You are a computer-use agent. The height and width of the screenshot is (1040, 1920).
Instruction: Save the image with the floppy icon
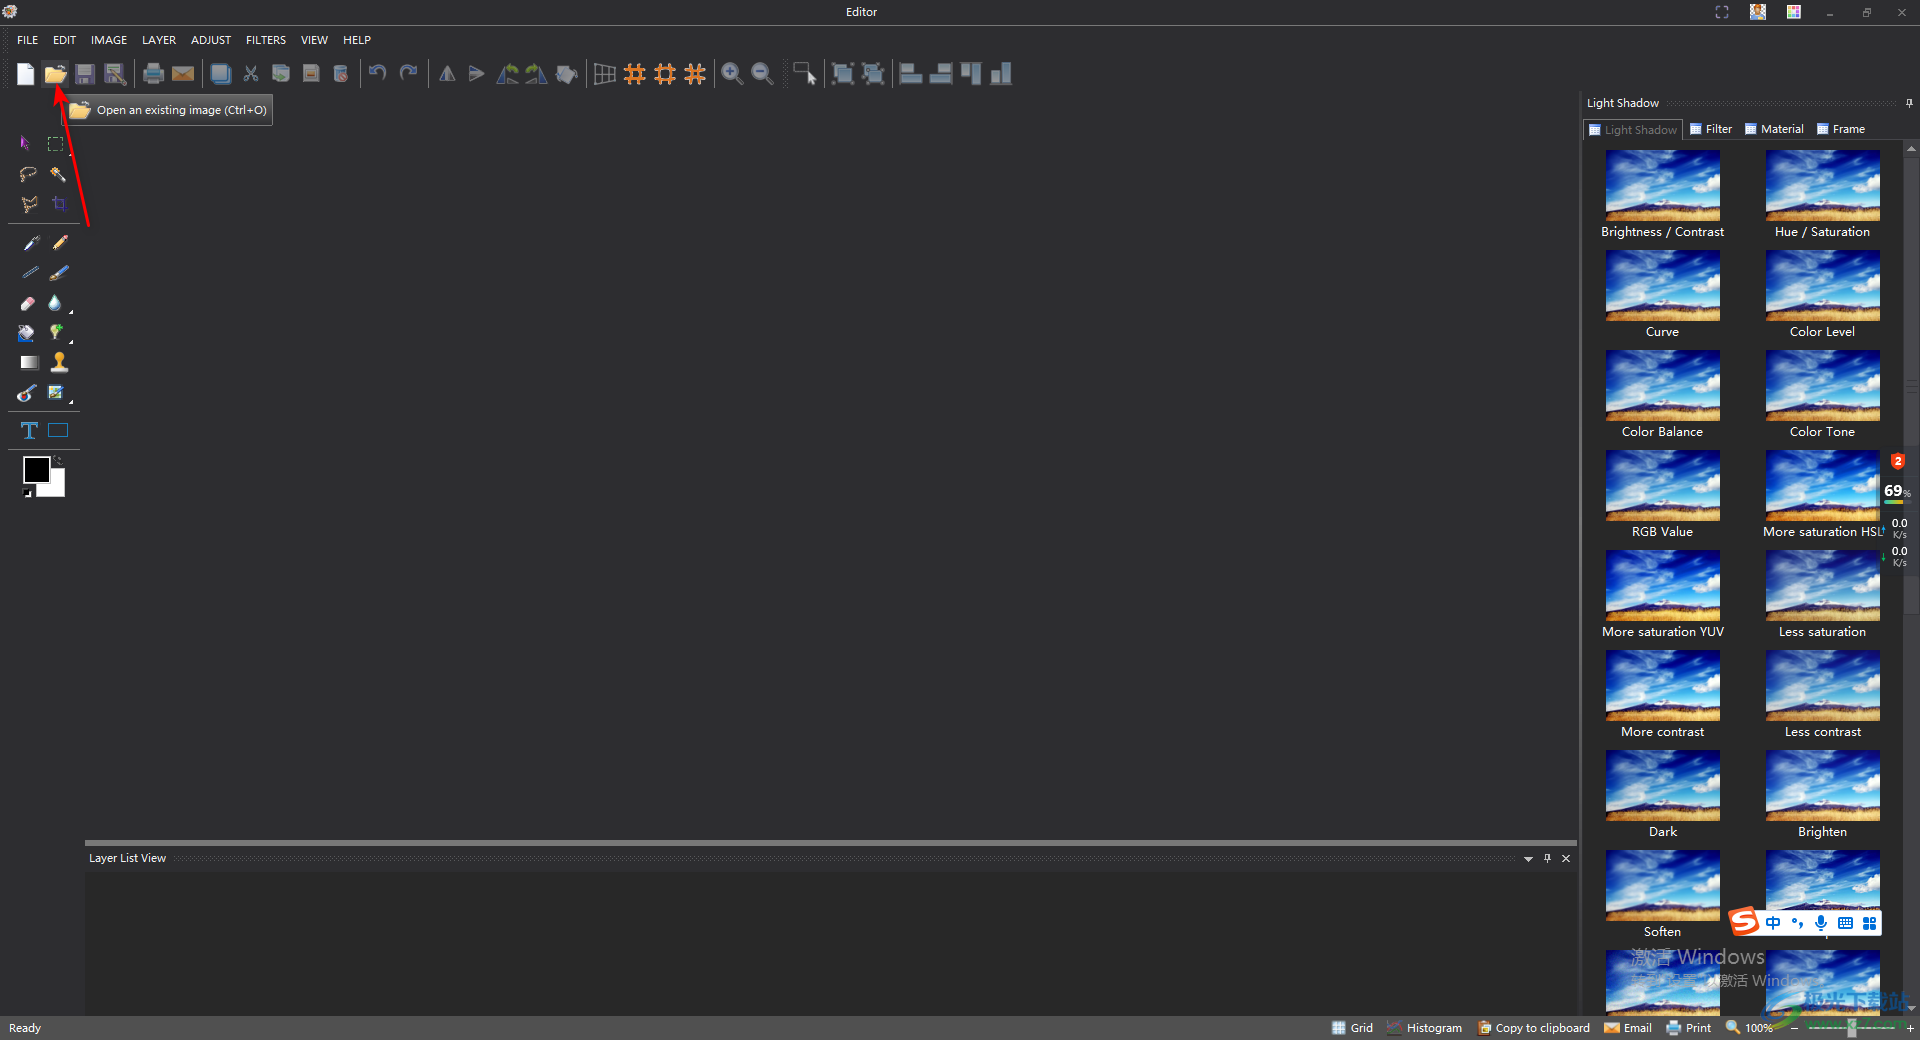85,74
